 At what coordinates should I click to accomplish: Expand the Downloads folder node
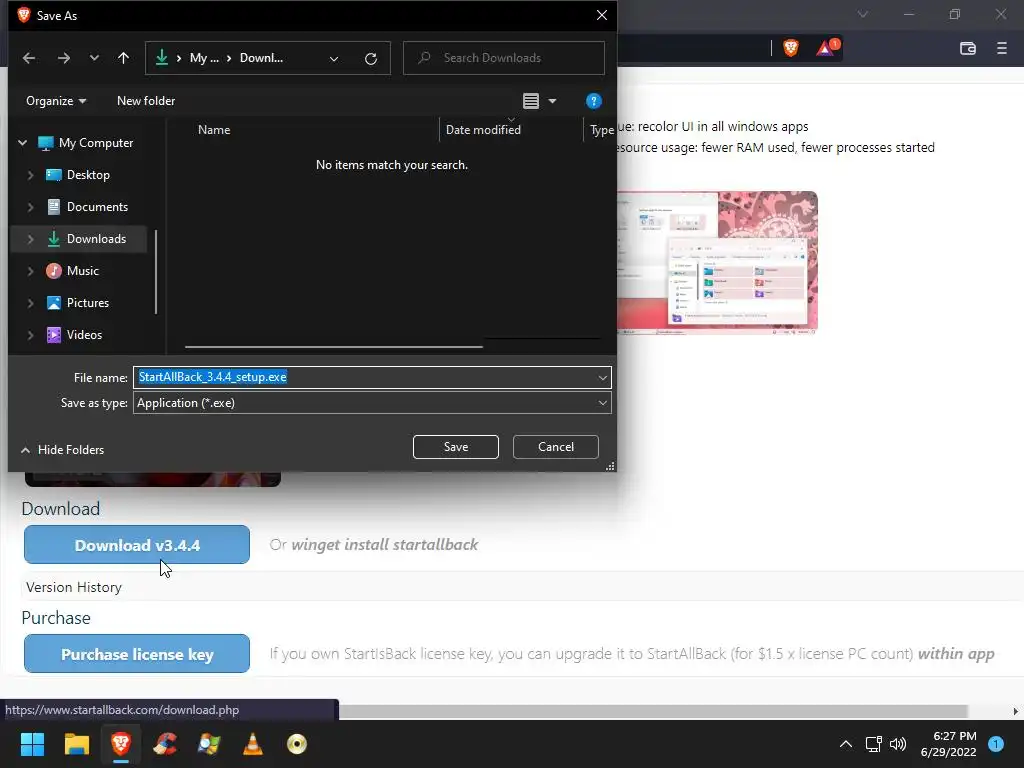31,239
